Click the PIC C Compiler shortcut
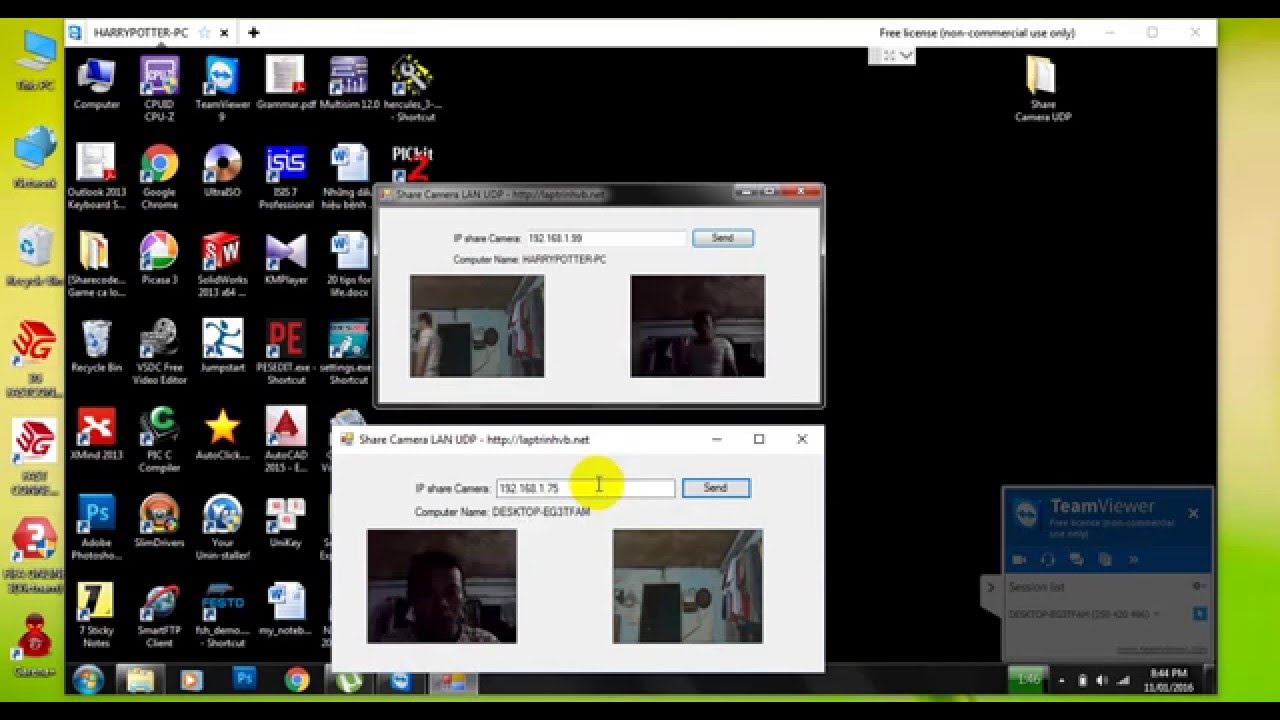The height and width of the screenshot is (720, 1280). [x=159, y=439]
